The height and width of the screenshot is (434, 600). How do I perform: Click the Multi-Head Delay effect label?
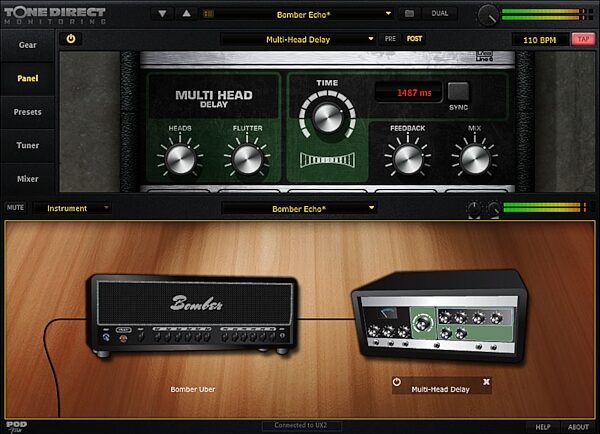[440, 390]
